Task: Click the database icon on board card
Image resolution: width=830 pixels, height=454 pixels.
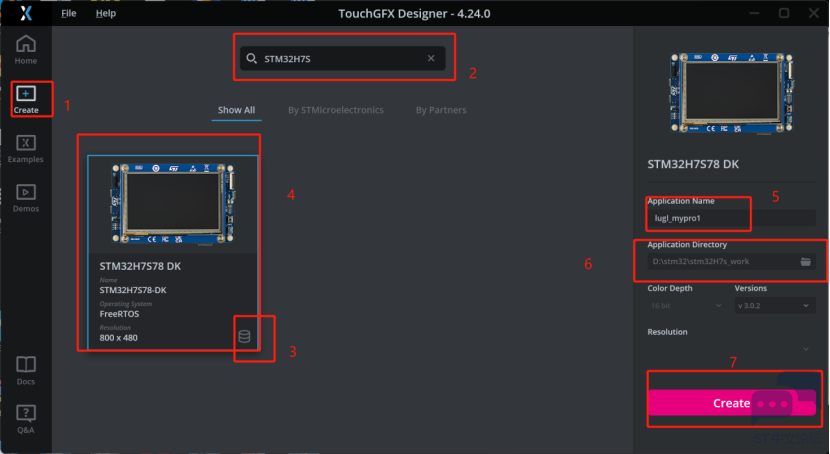Action: tap(244, 336)
